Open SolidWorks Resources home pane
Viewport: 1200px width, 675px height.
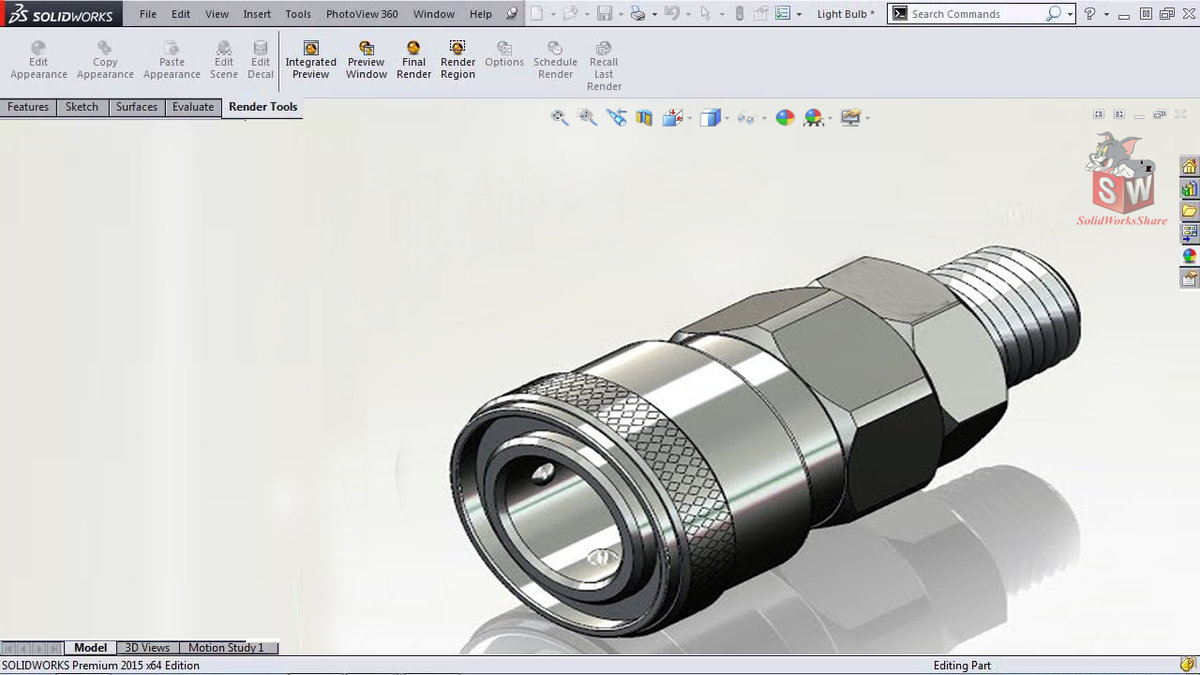pos(1189,166)
